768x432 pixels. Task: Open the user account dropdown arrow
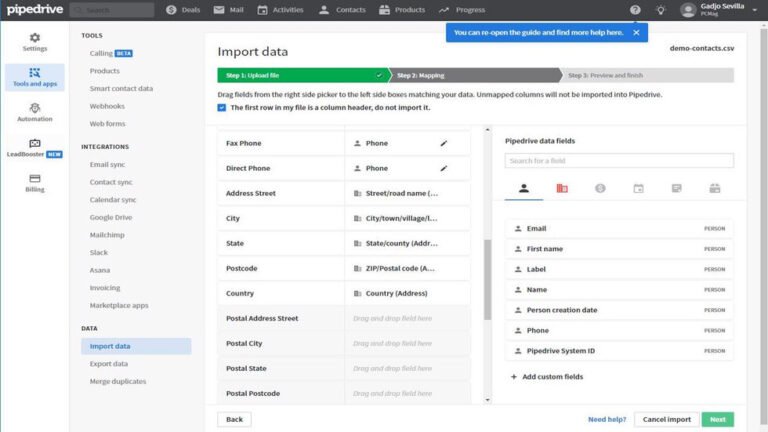[755, 10]
